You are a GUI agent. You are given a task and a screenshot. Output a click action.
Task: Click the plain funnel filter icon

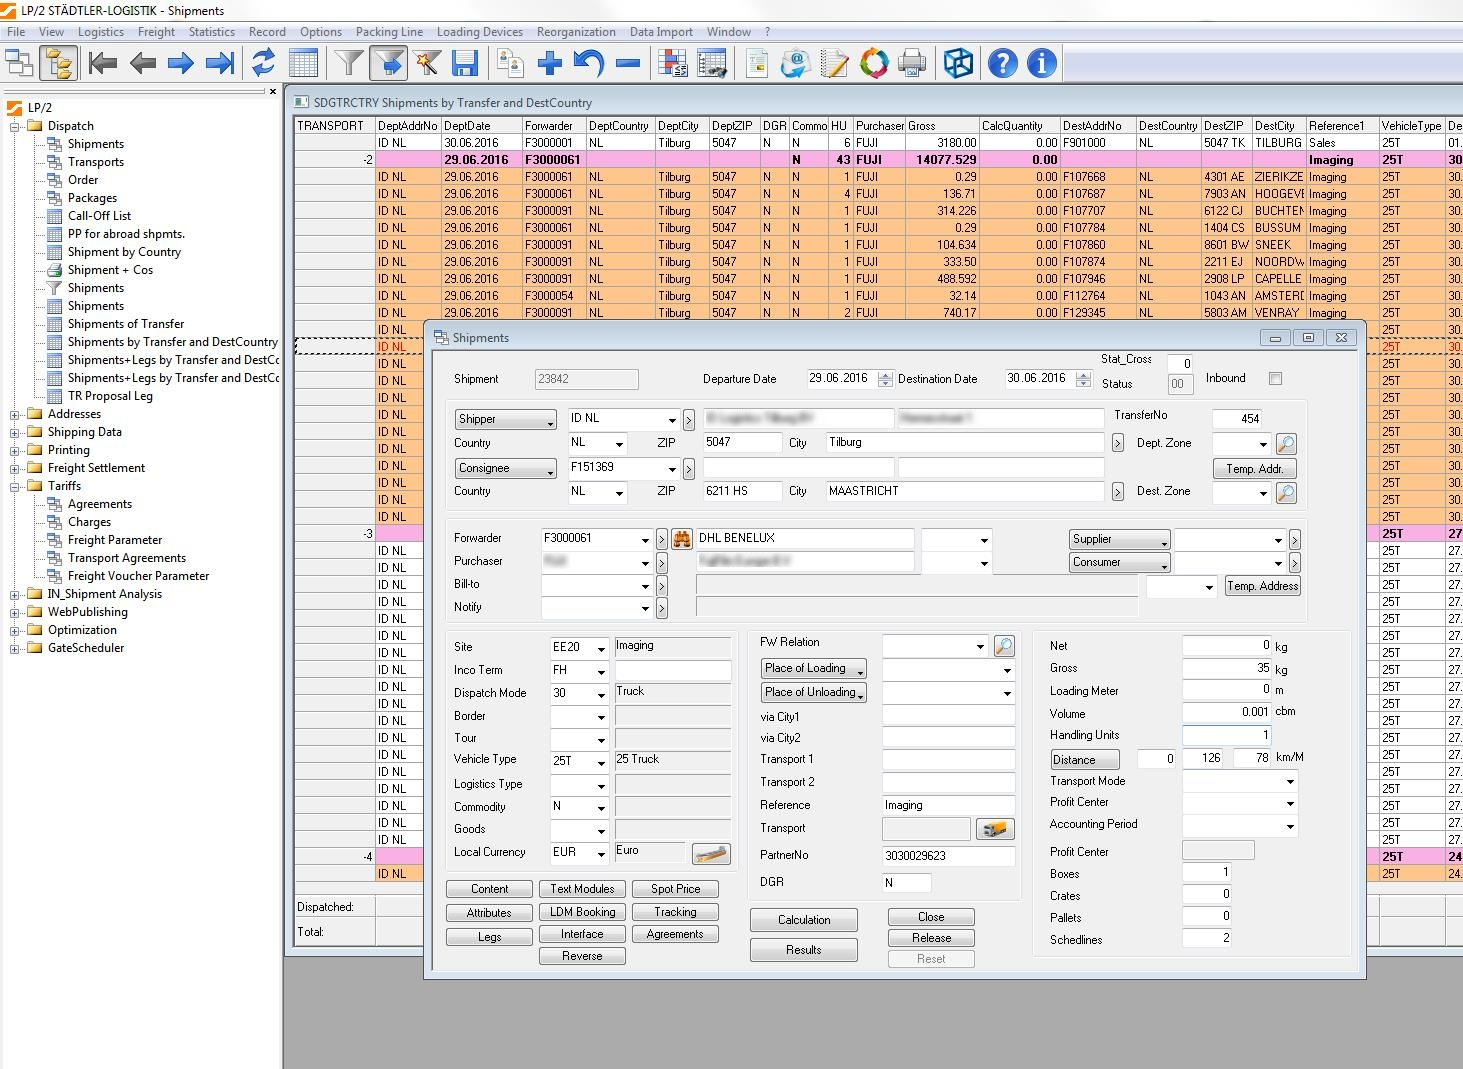[x=348, y=64]
